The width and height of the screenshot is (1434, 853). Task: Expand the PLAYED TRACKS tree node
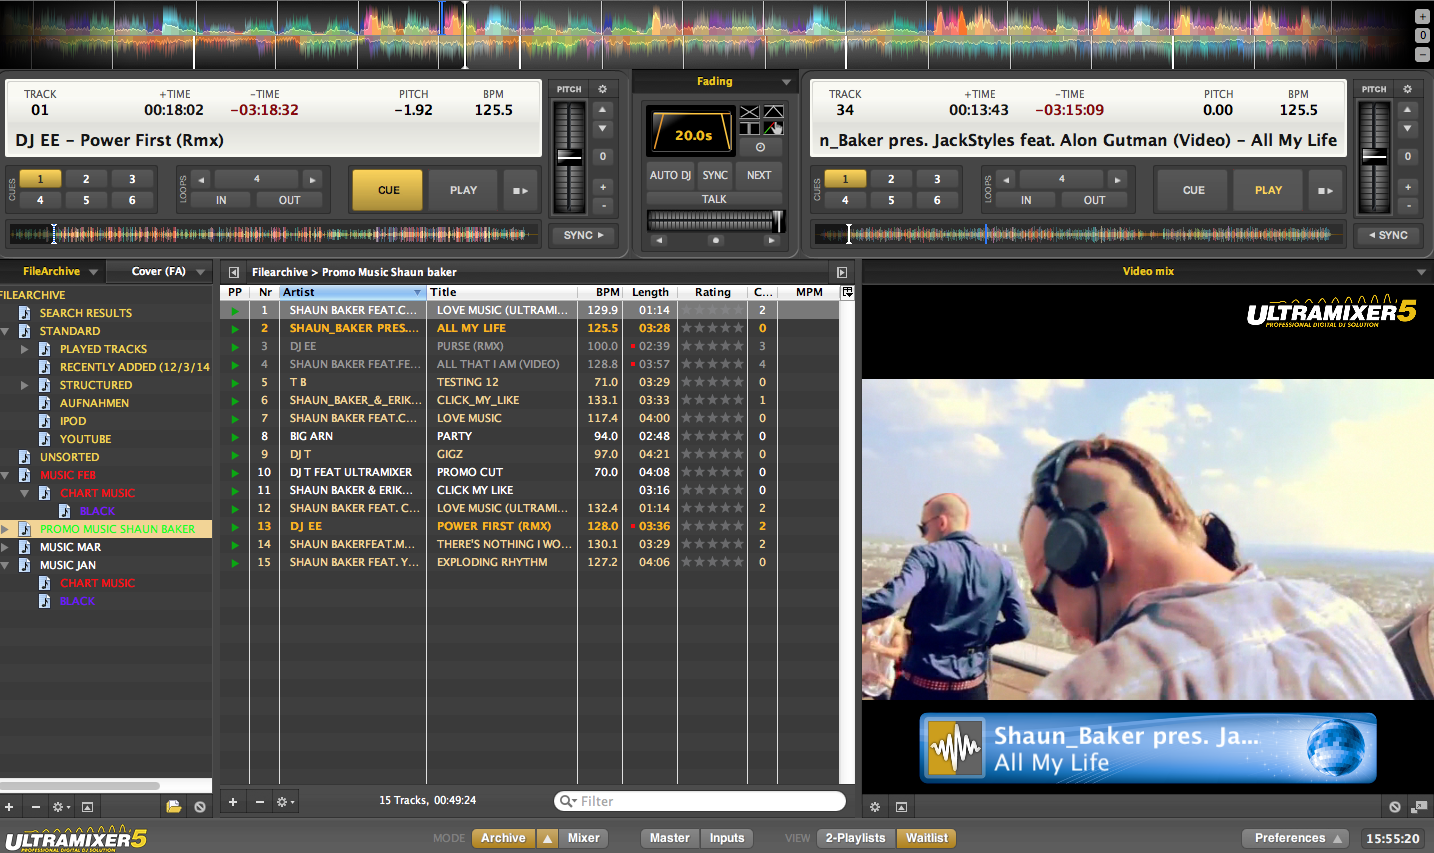(25, 349)
